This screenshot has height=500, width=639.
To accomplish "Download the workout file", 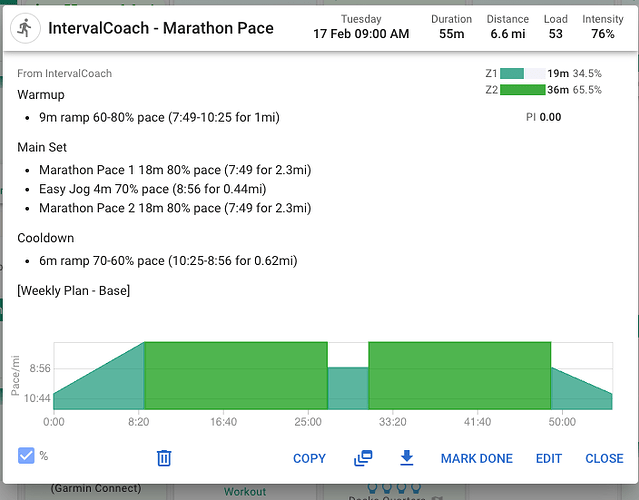I will pyautogui.click(x=406, y=458).
